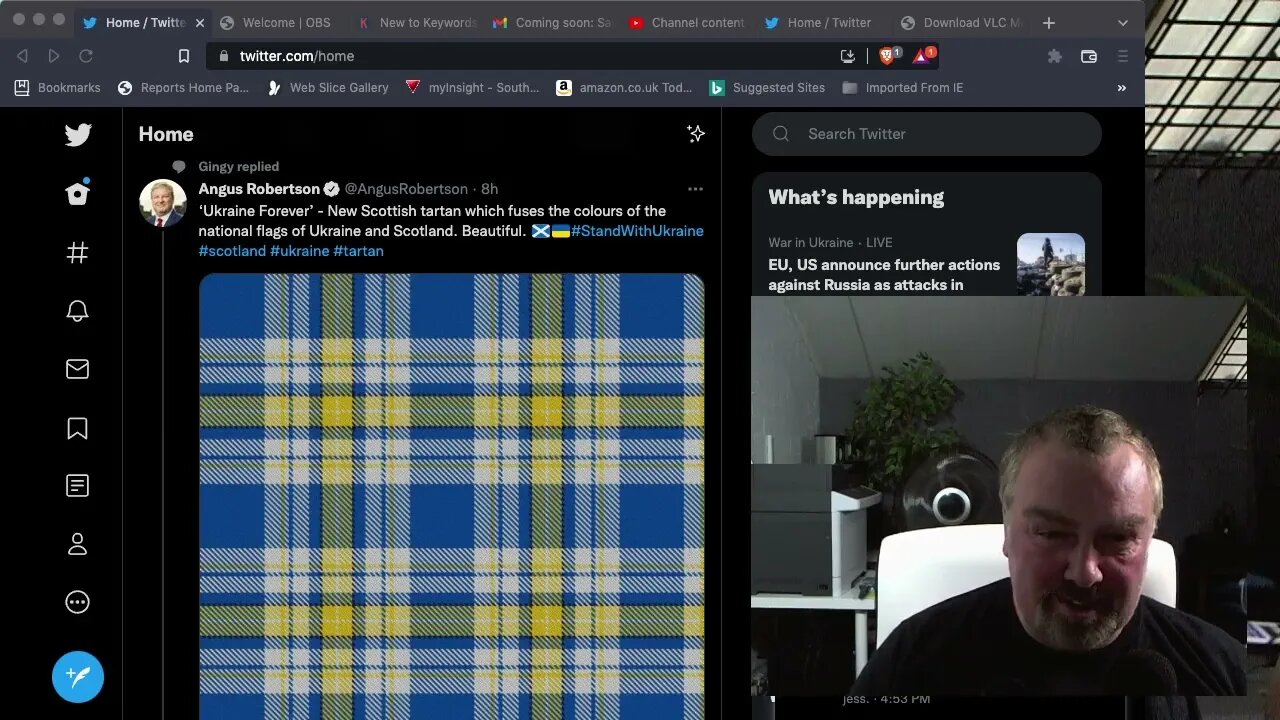1280x720 pixels.
Task: Open the Bookmarks folder in the bookmarks bar
Action: click(x=57, y=88)
